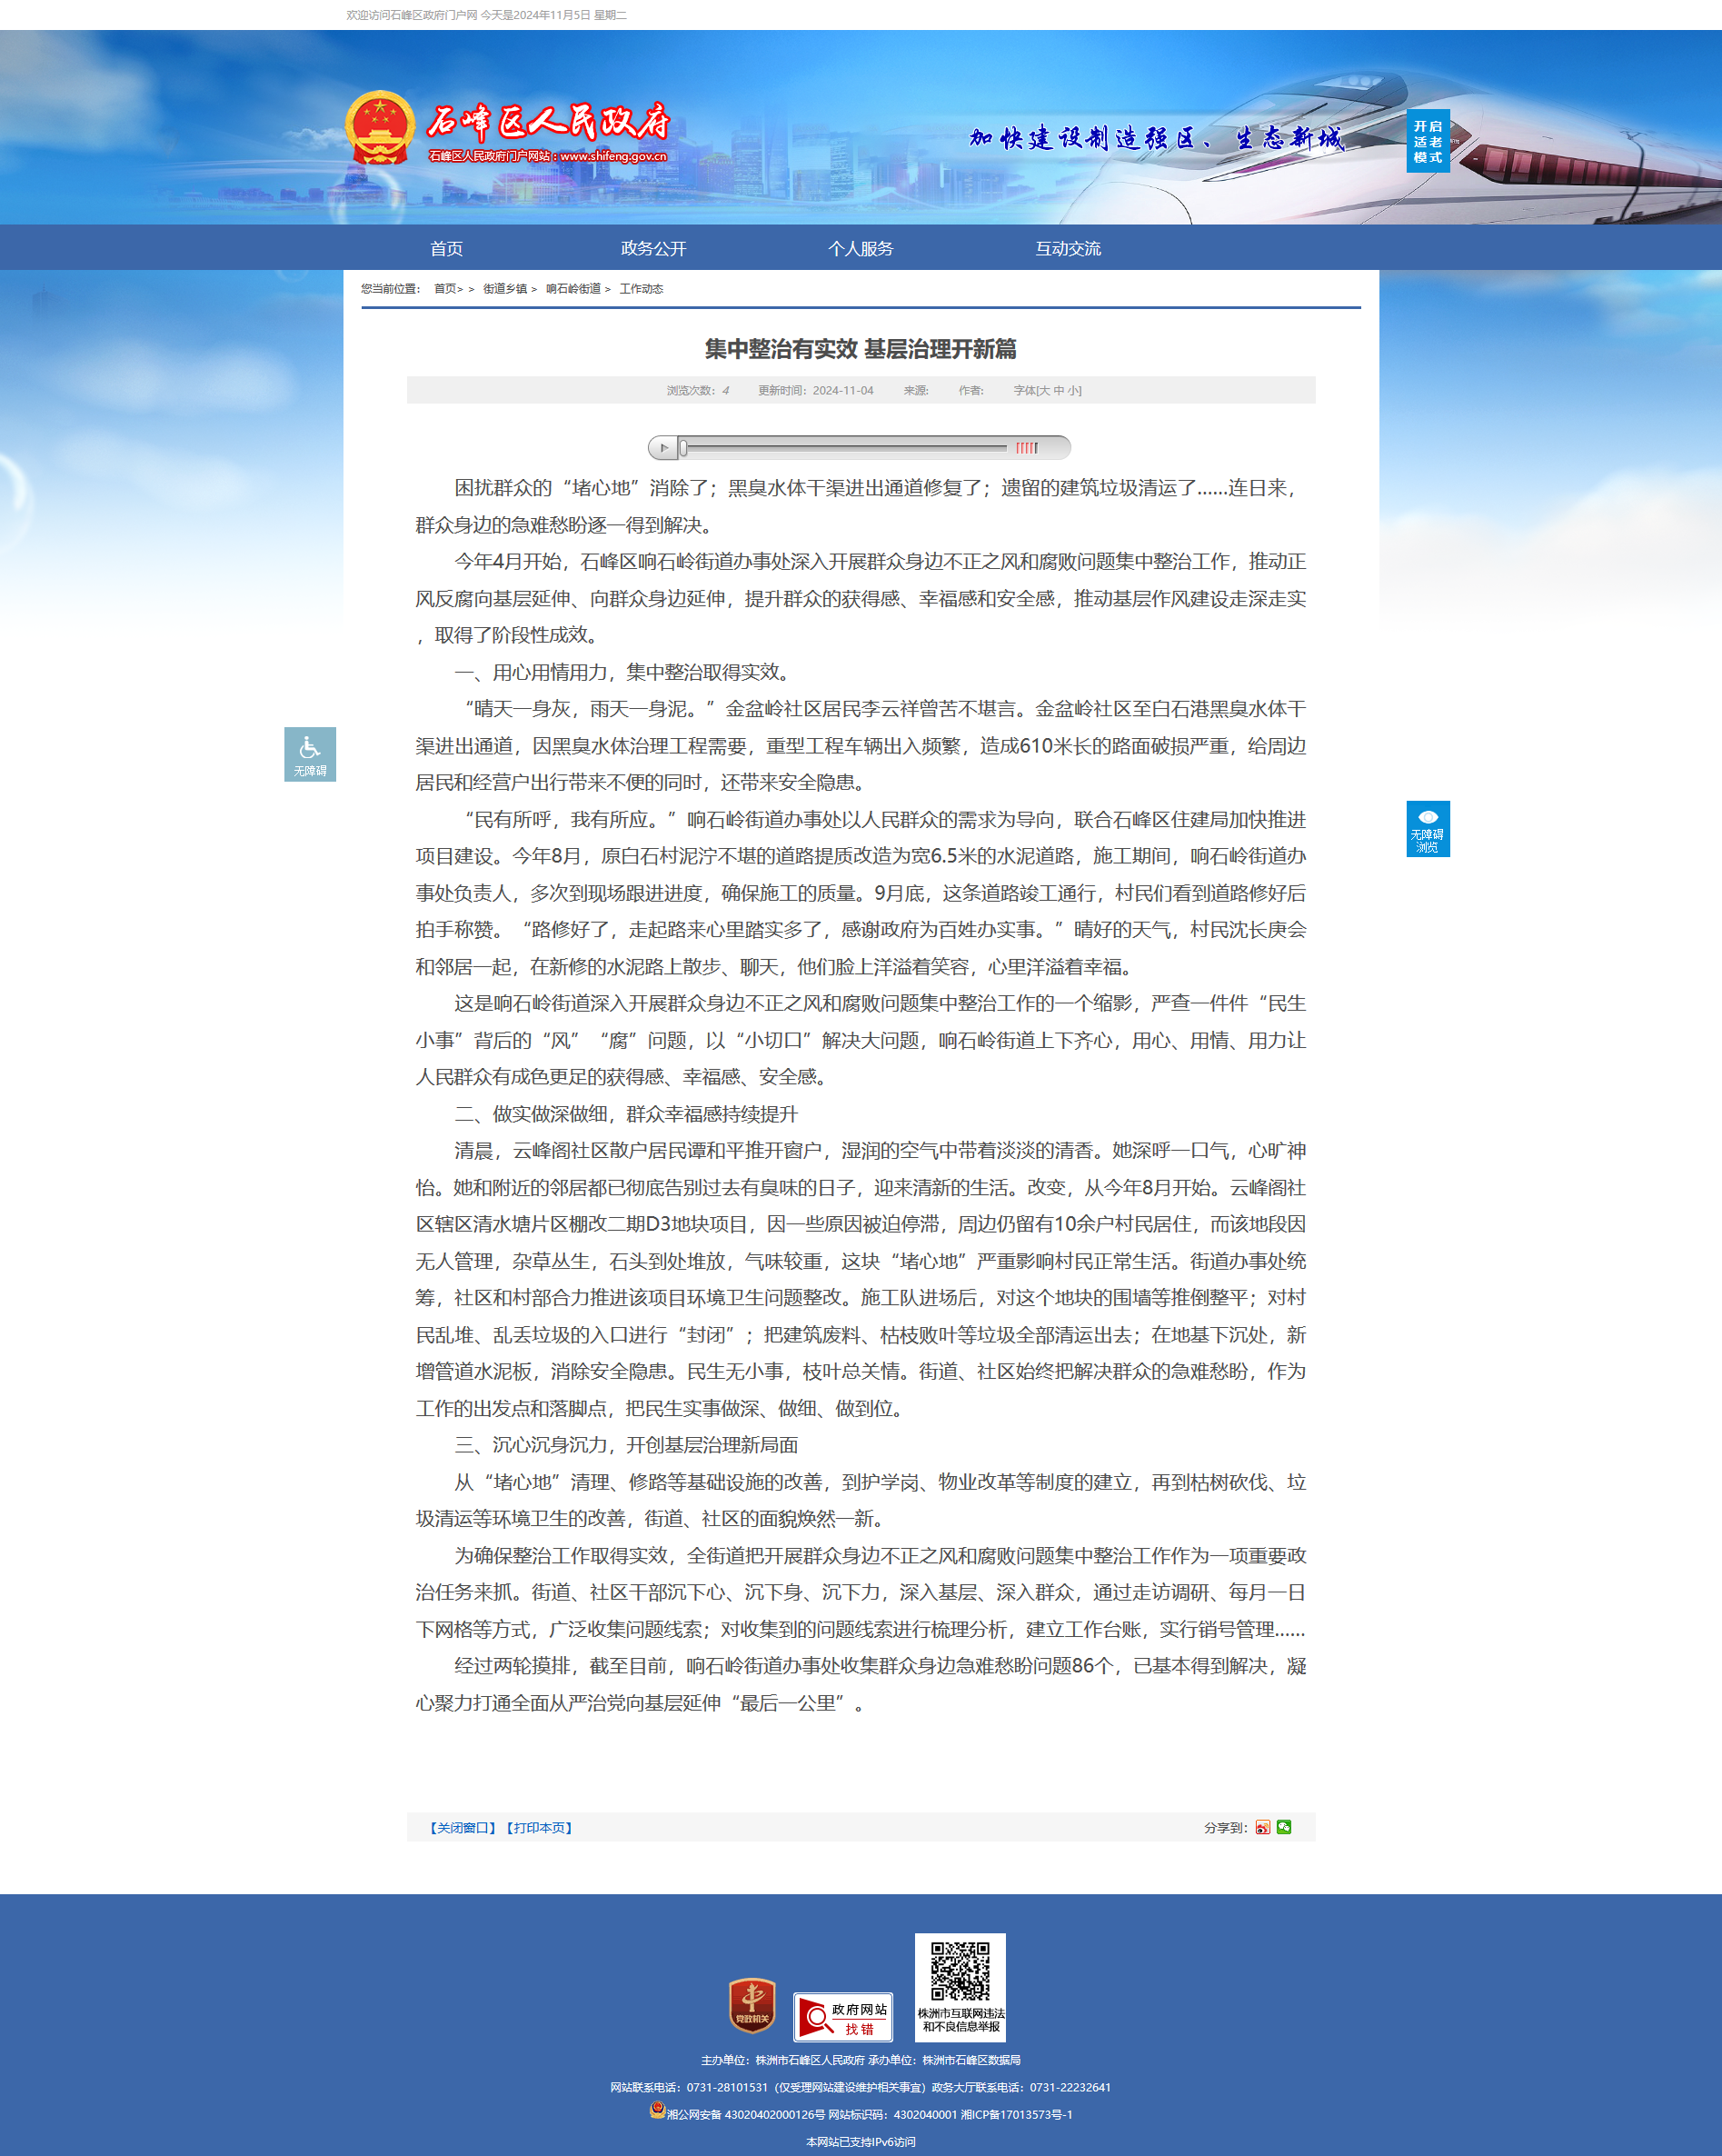The height and width of the screenshot is (2156, 1722).
Task: Click the internet report QR code
Action: pos(960,1987)
